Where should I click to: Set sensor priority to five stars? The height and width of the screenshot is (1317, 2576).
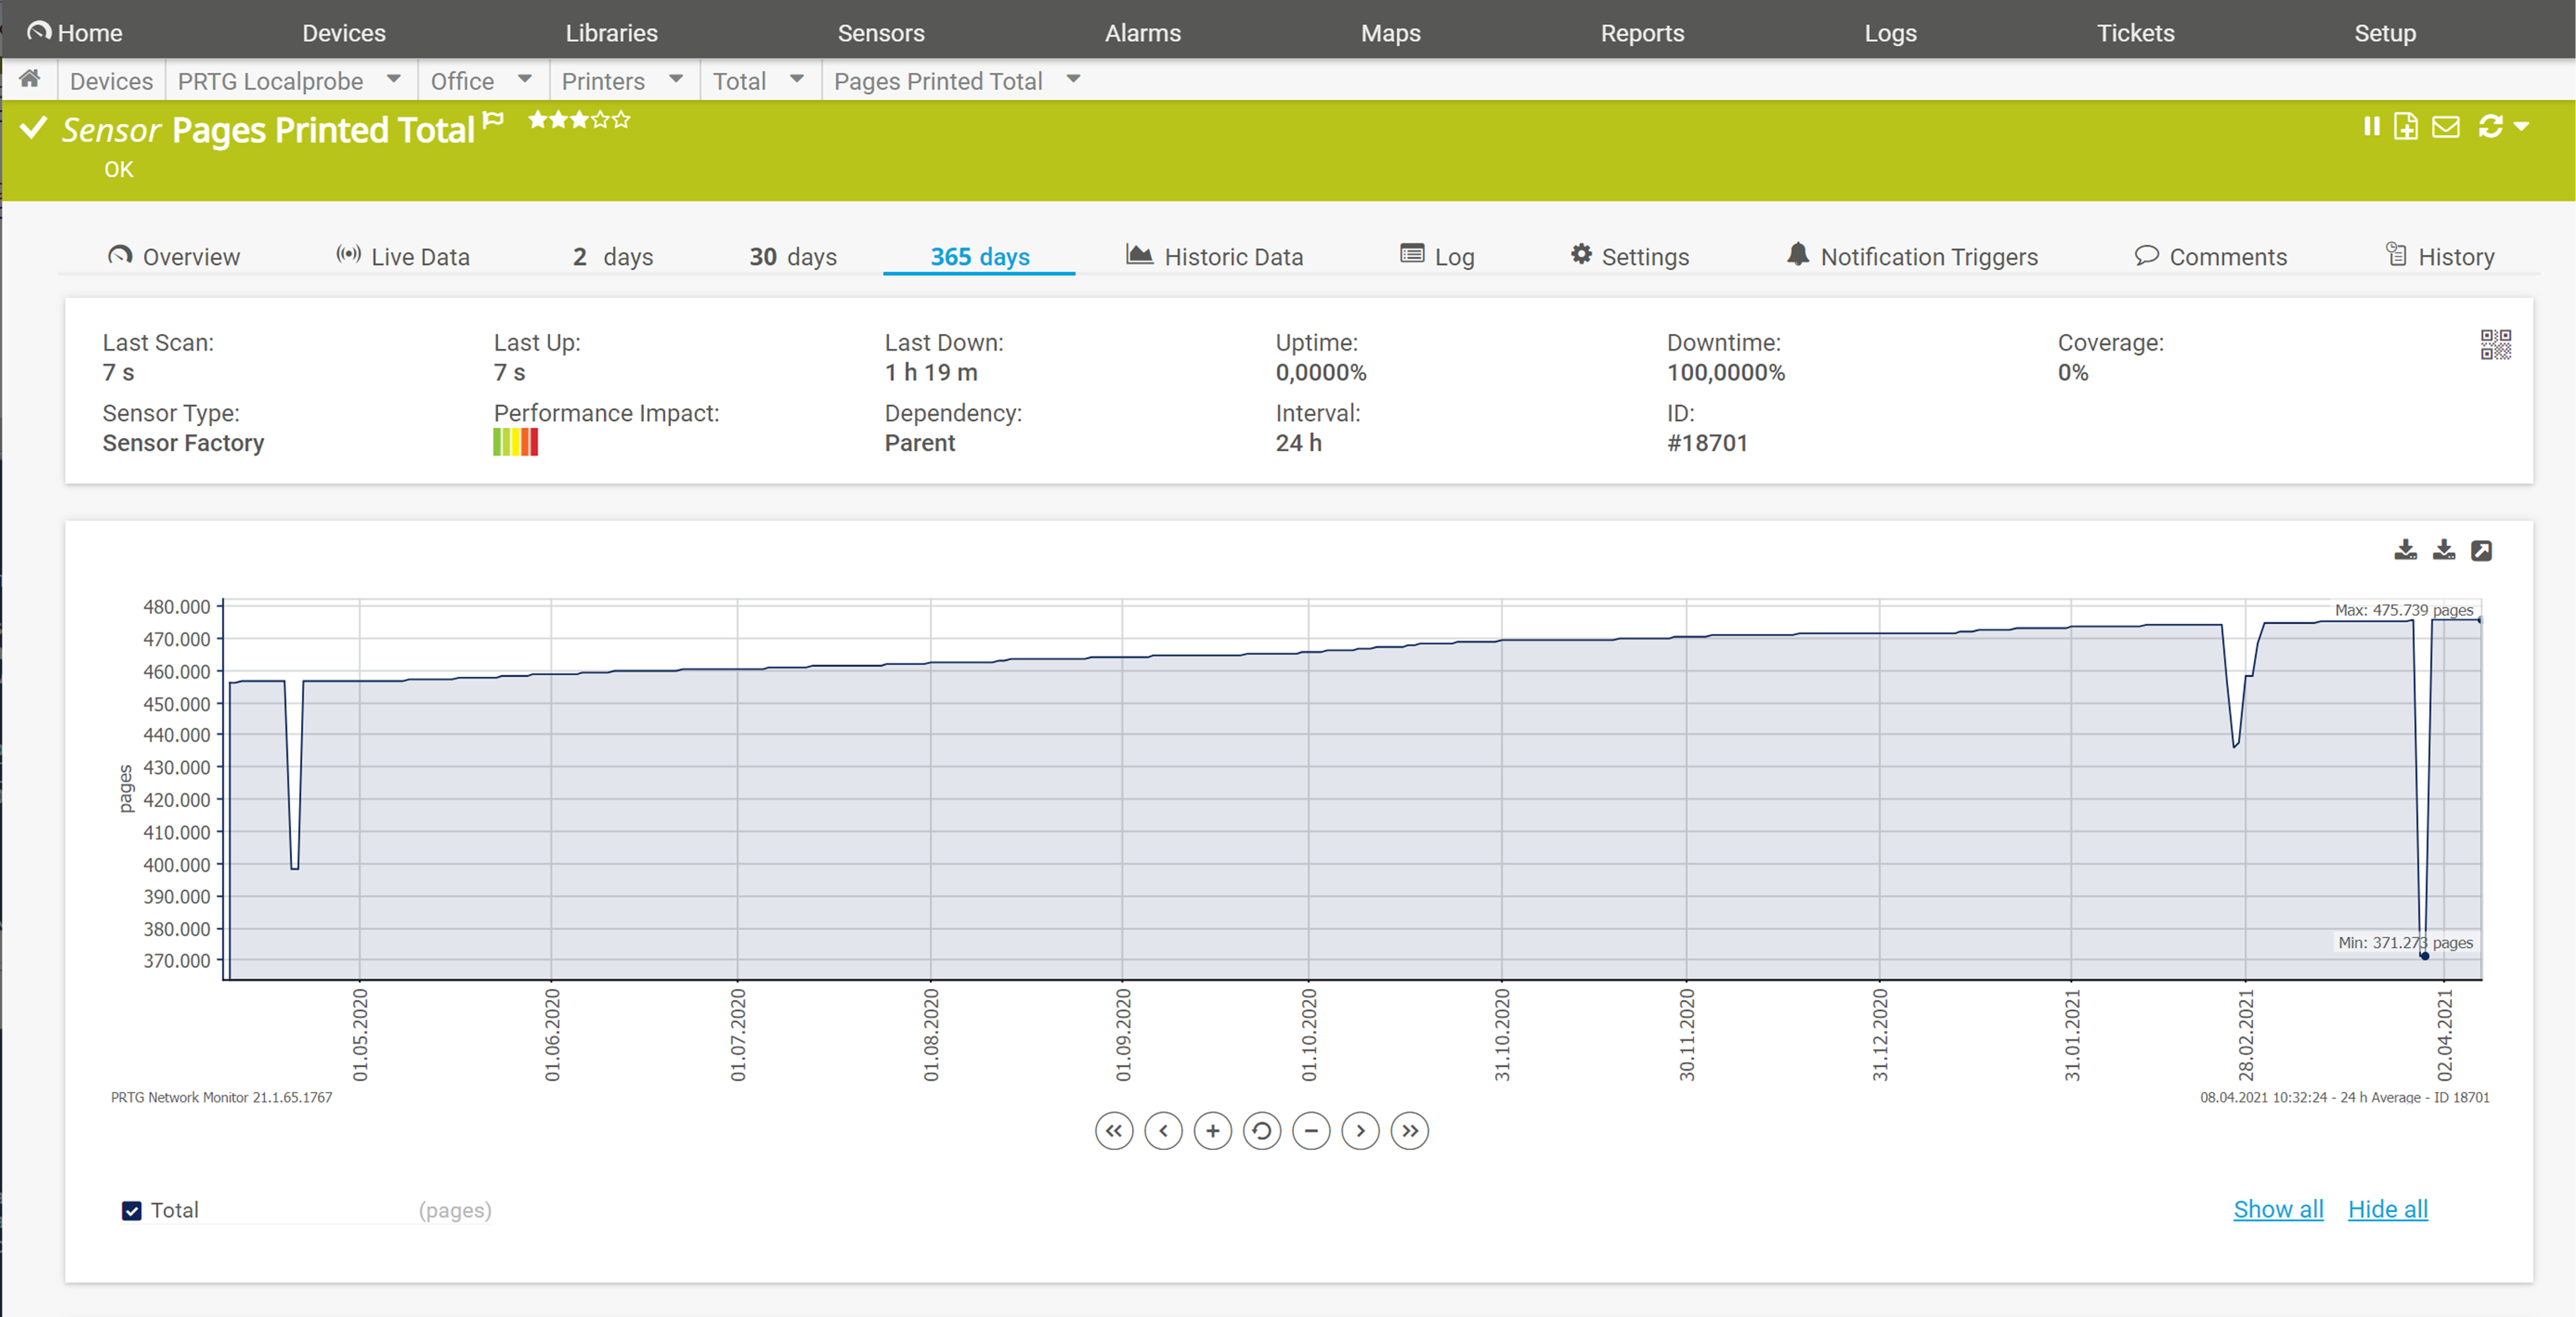click(622, 120)
